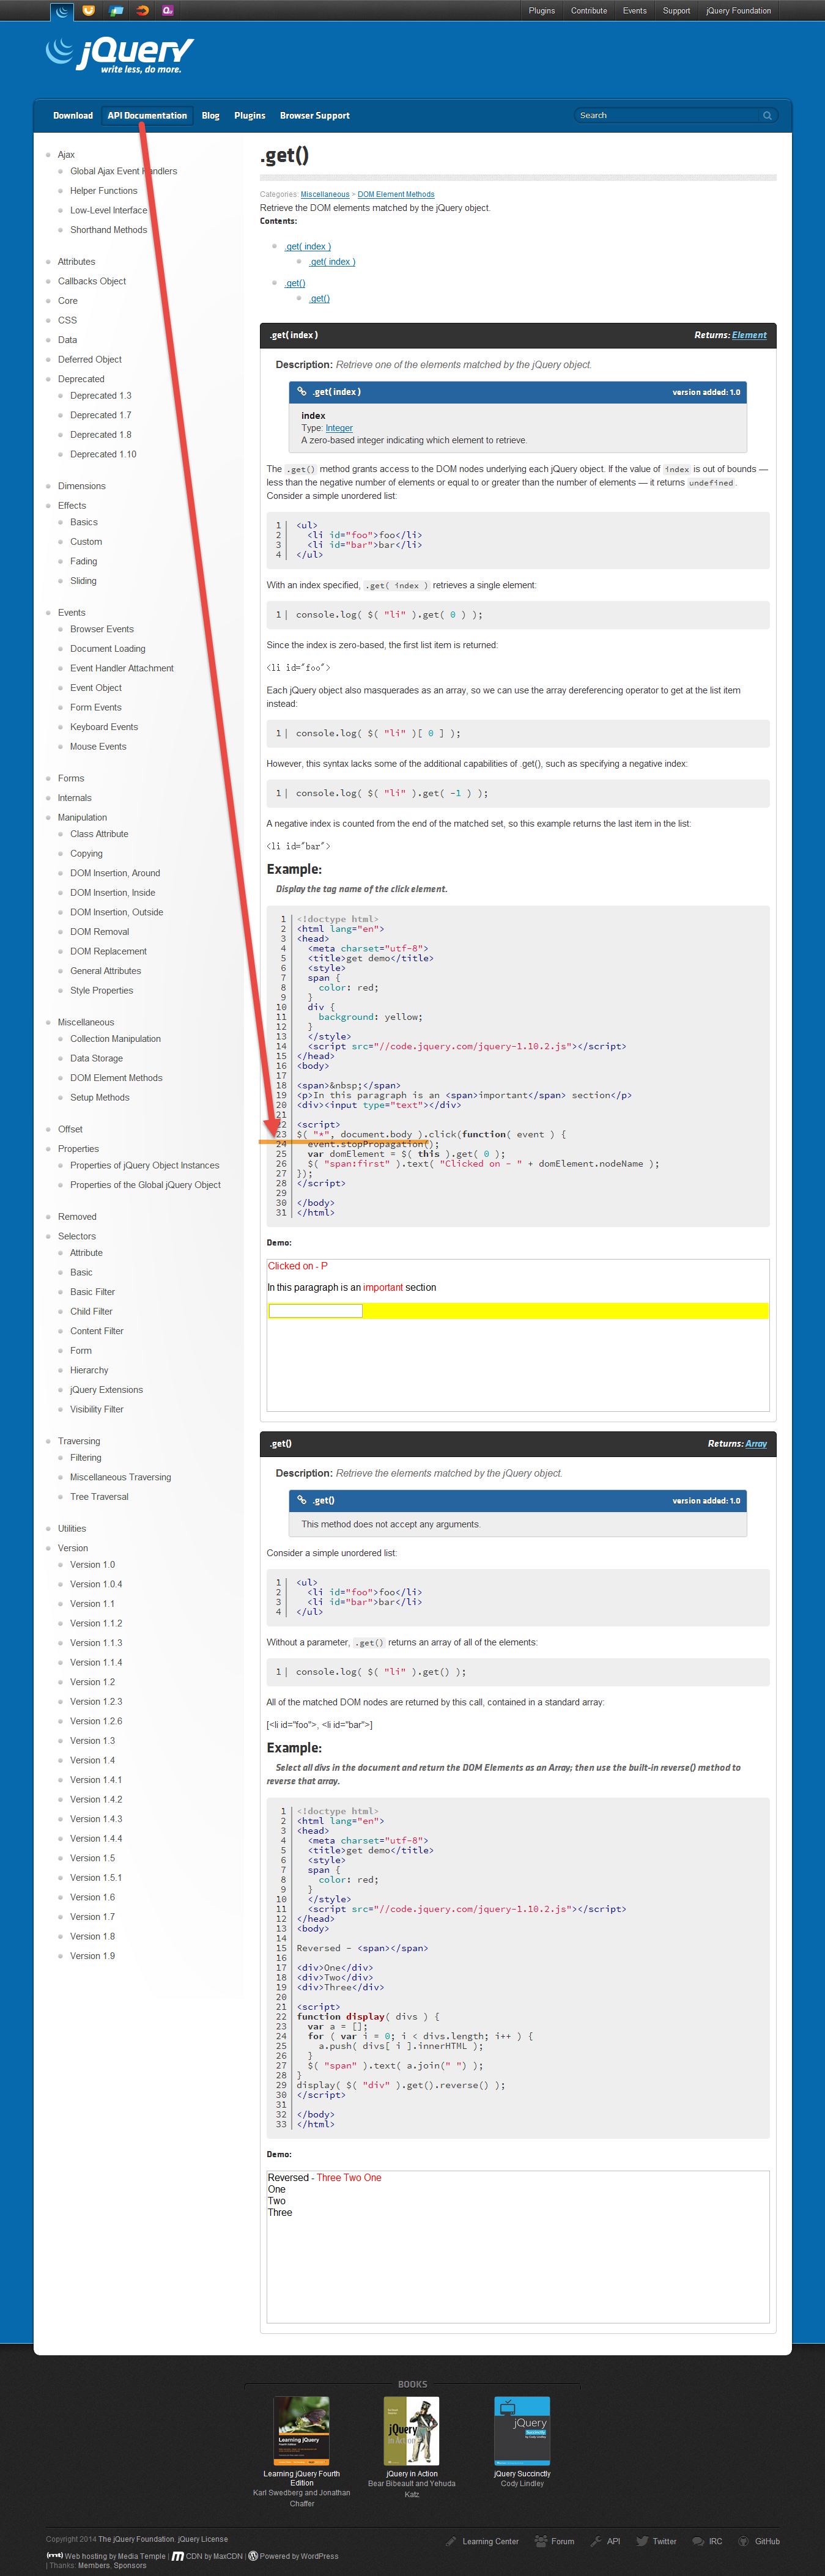The width and height of the screenshot is (825, 2576).
Task: Open Learning jQuery Fourth Edition book cover
Action: point(302,2431)
